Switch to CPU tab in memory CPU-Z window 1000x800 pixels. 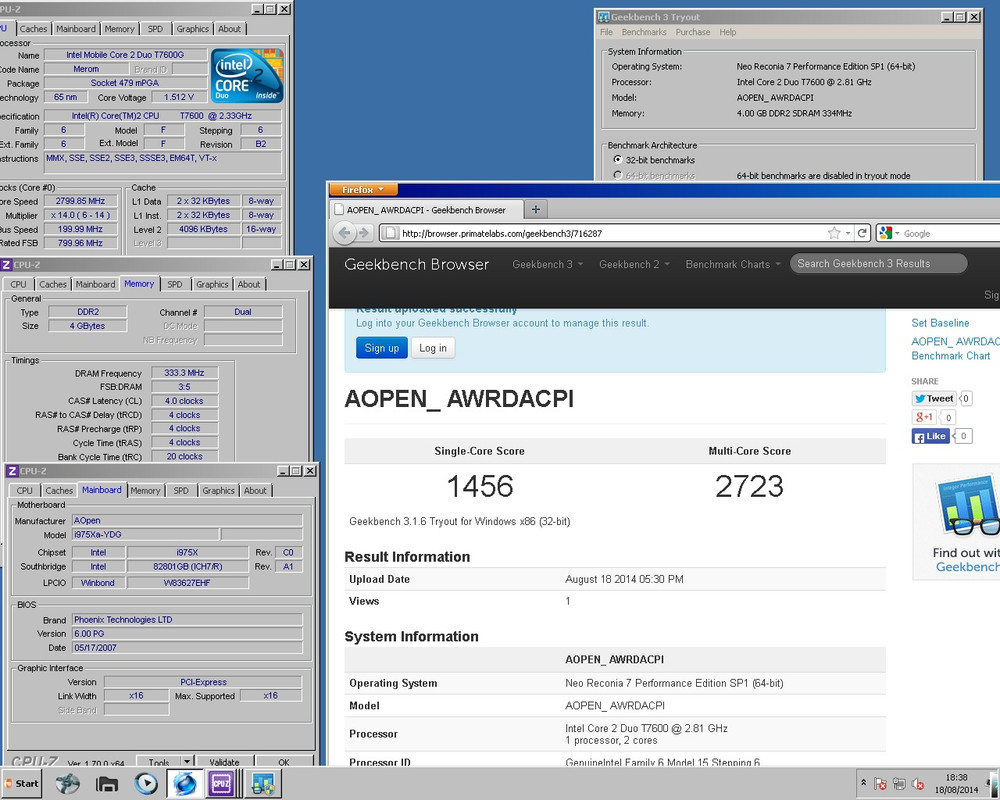point(18,285)
